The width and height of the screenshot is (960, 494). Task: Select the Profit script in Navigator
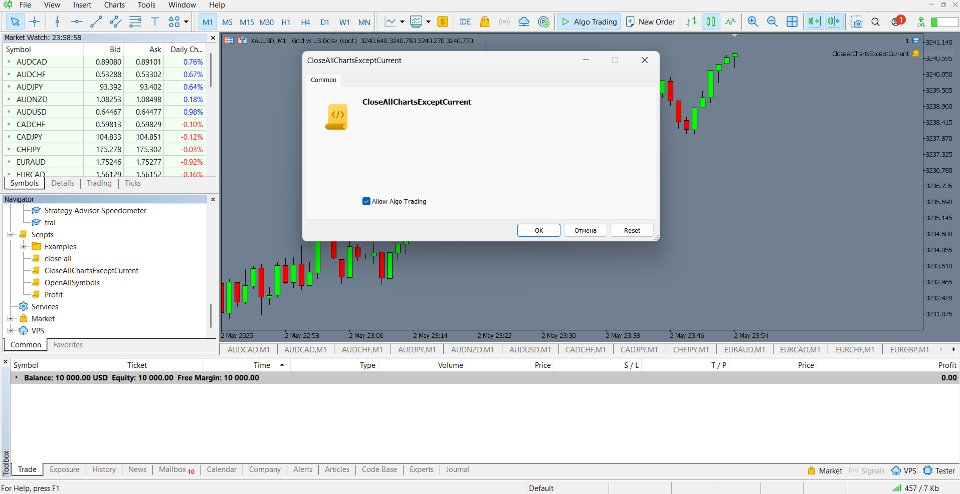(x=53, y=294)
